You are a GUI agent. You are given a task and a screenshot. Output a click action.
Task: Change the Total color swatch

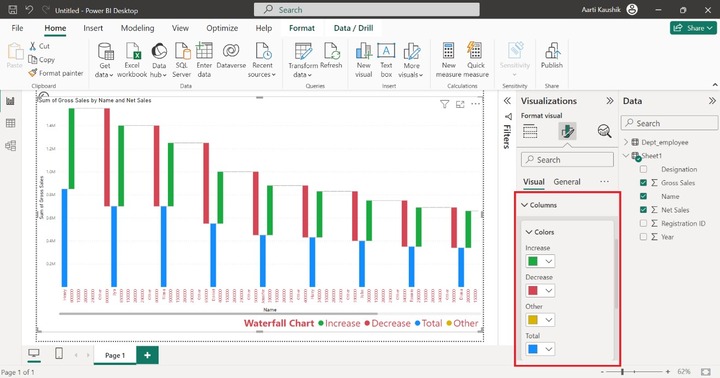pos(540,349)
